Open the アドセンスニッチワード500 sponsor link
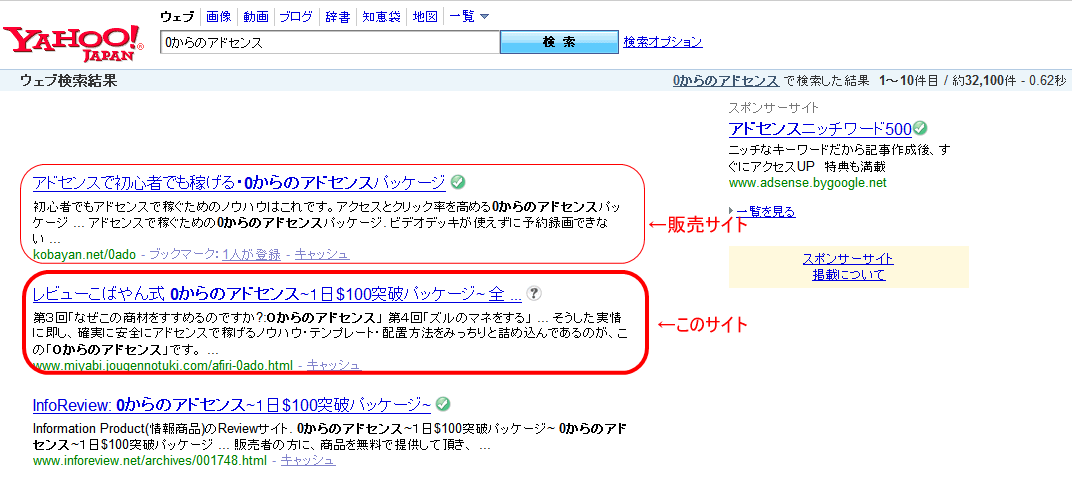Image resolution: width=1072 pixels, height=486 pixels. [x=820, y=129]
